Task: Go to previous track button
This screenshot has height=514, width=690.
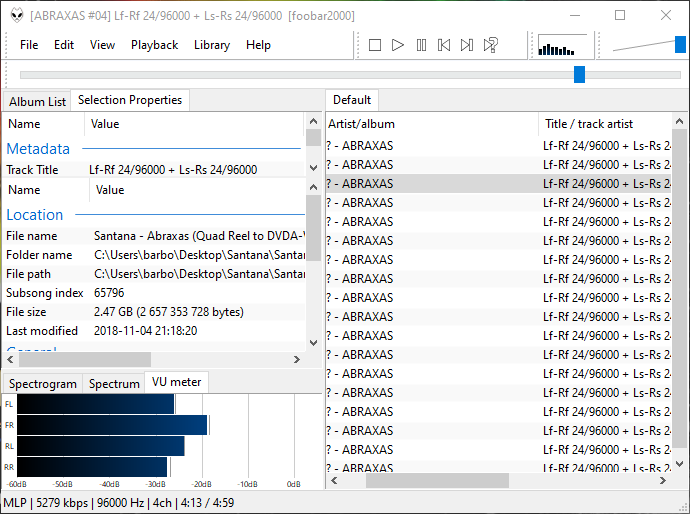Action: point(444,45)
